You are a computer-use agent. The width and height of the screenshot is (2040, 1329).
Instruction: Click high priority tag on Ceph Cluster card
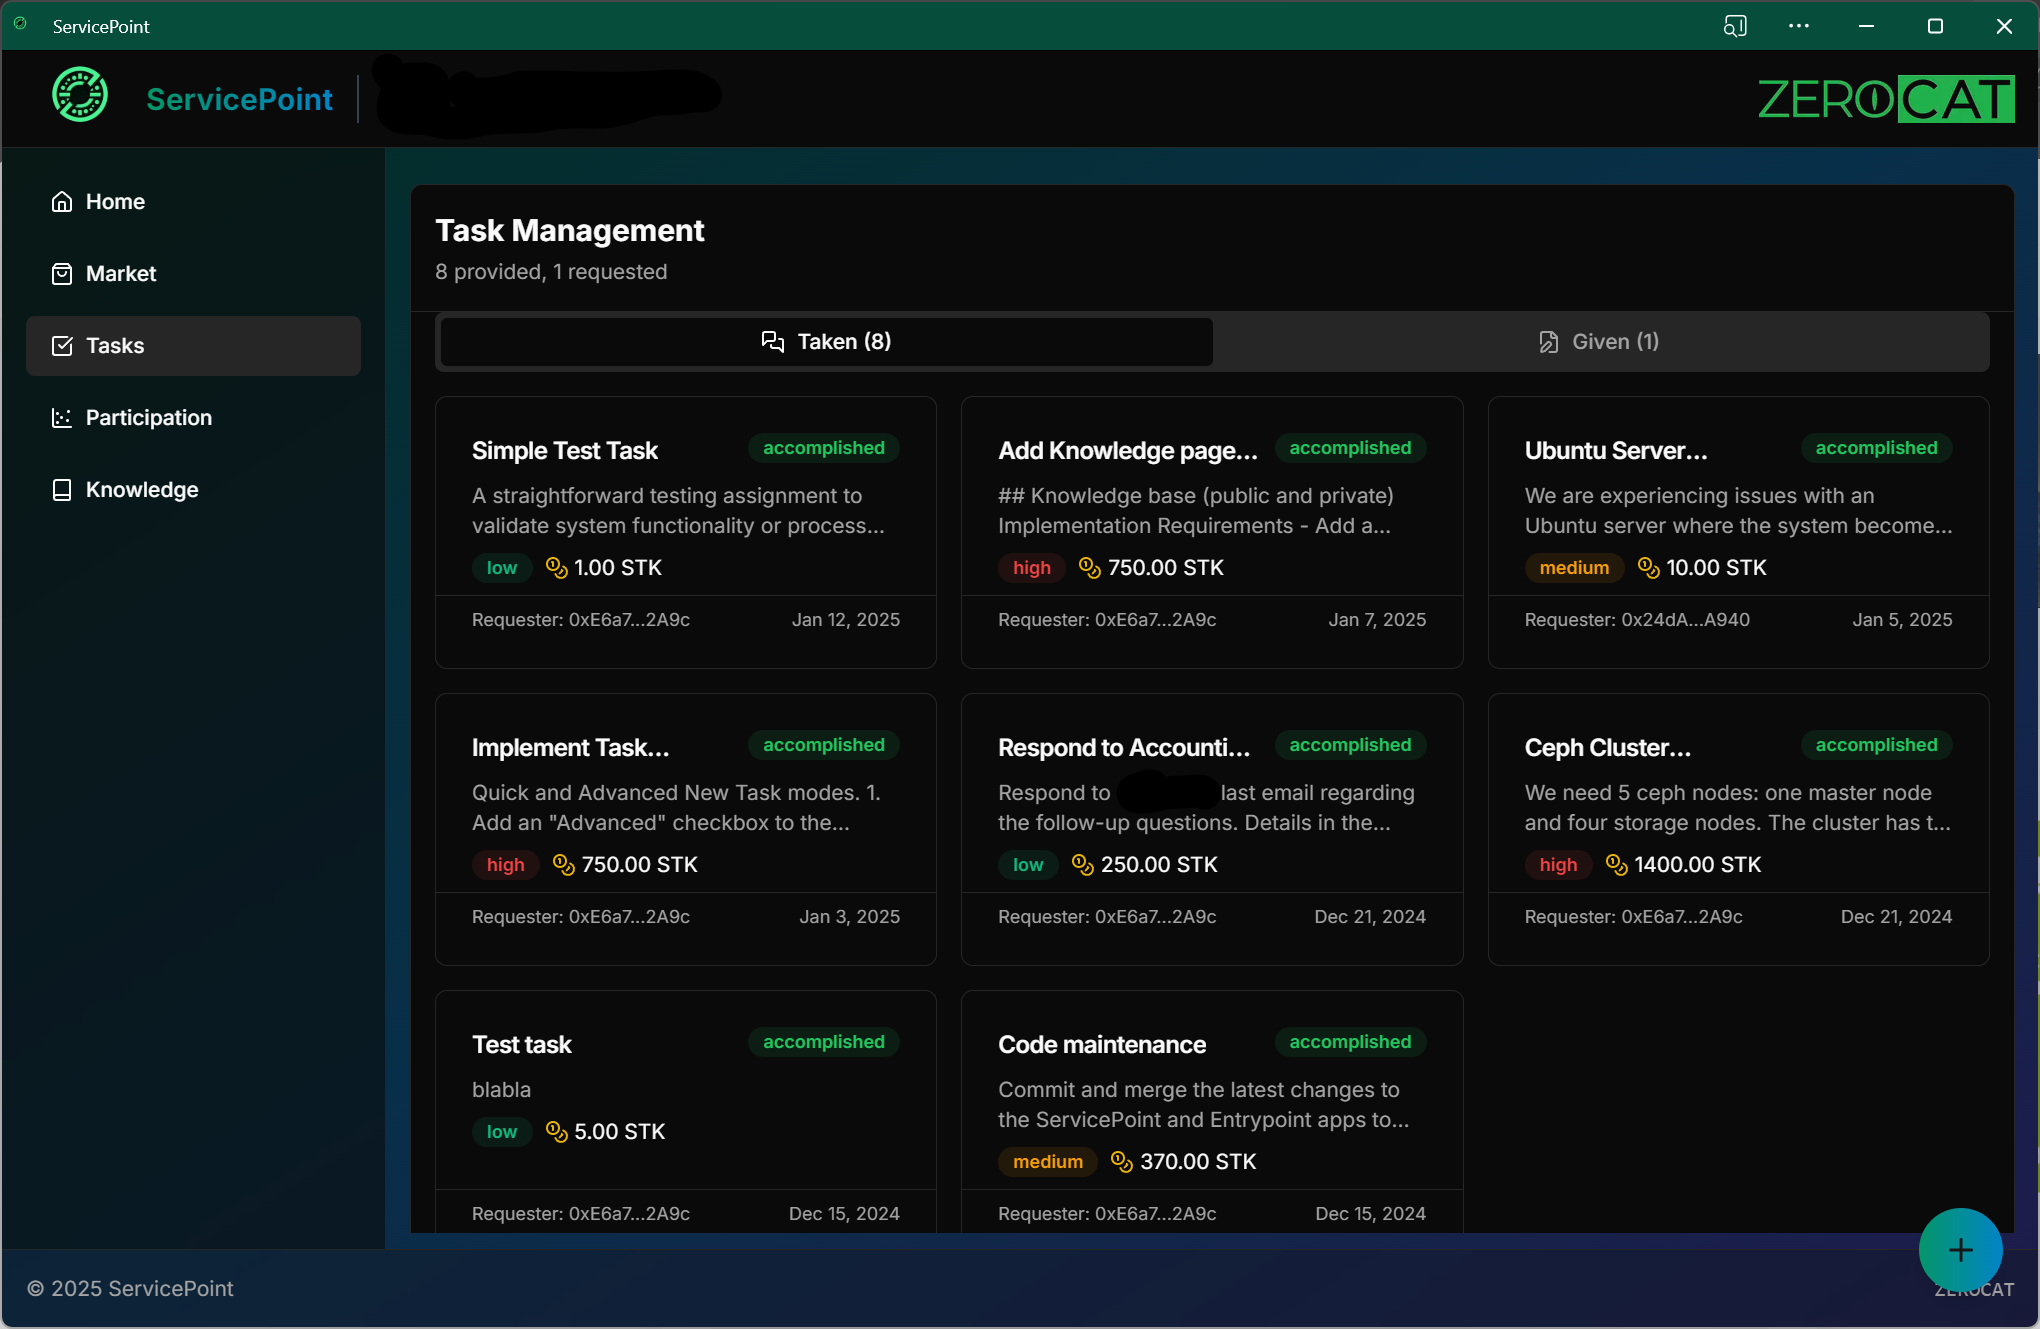point(1558,865)
